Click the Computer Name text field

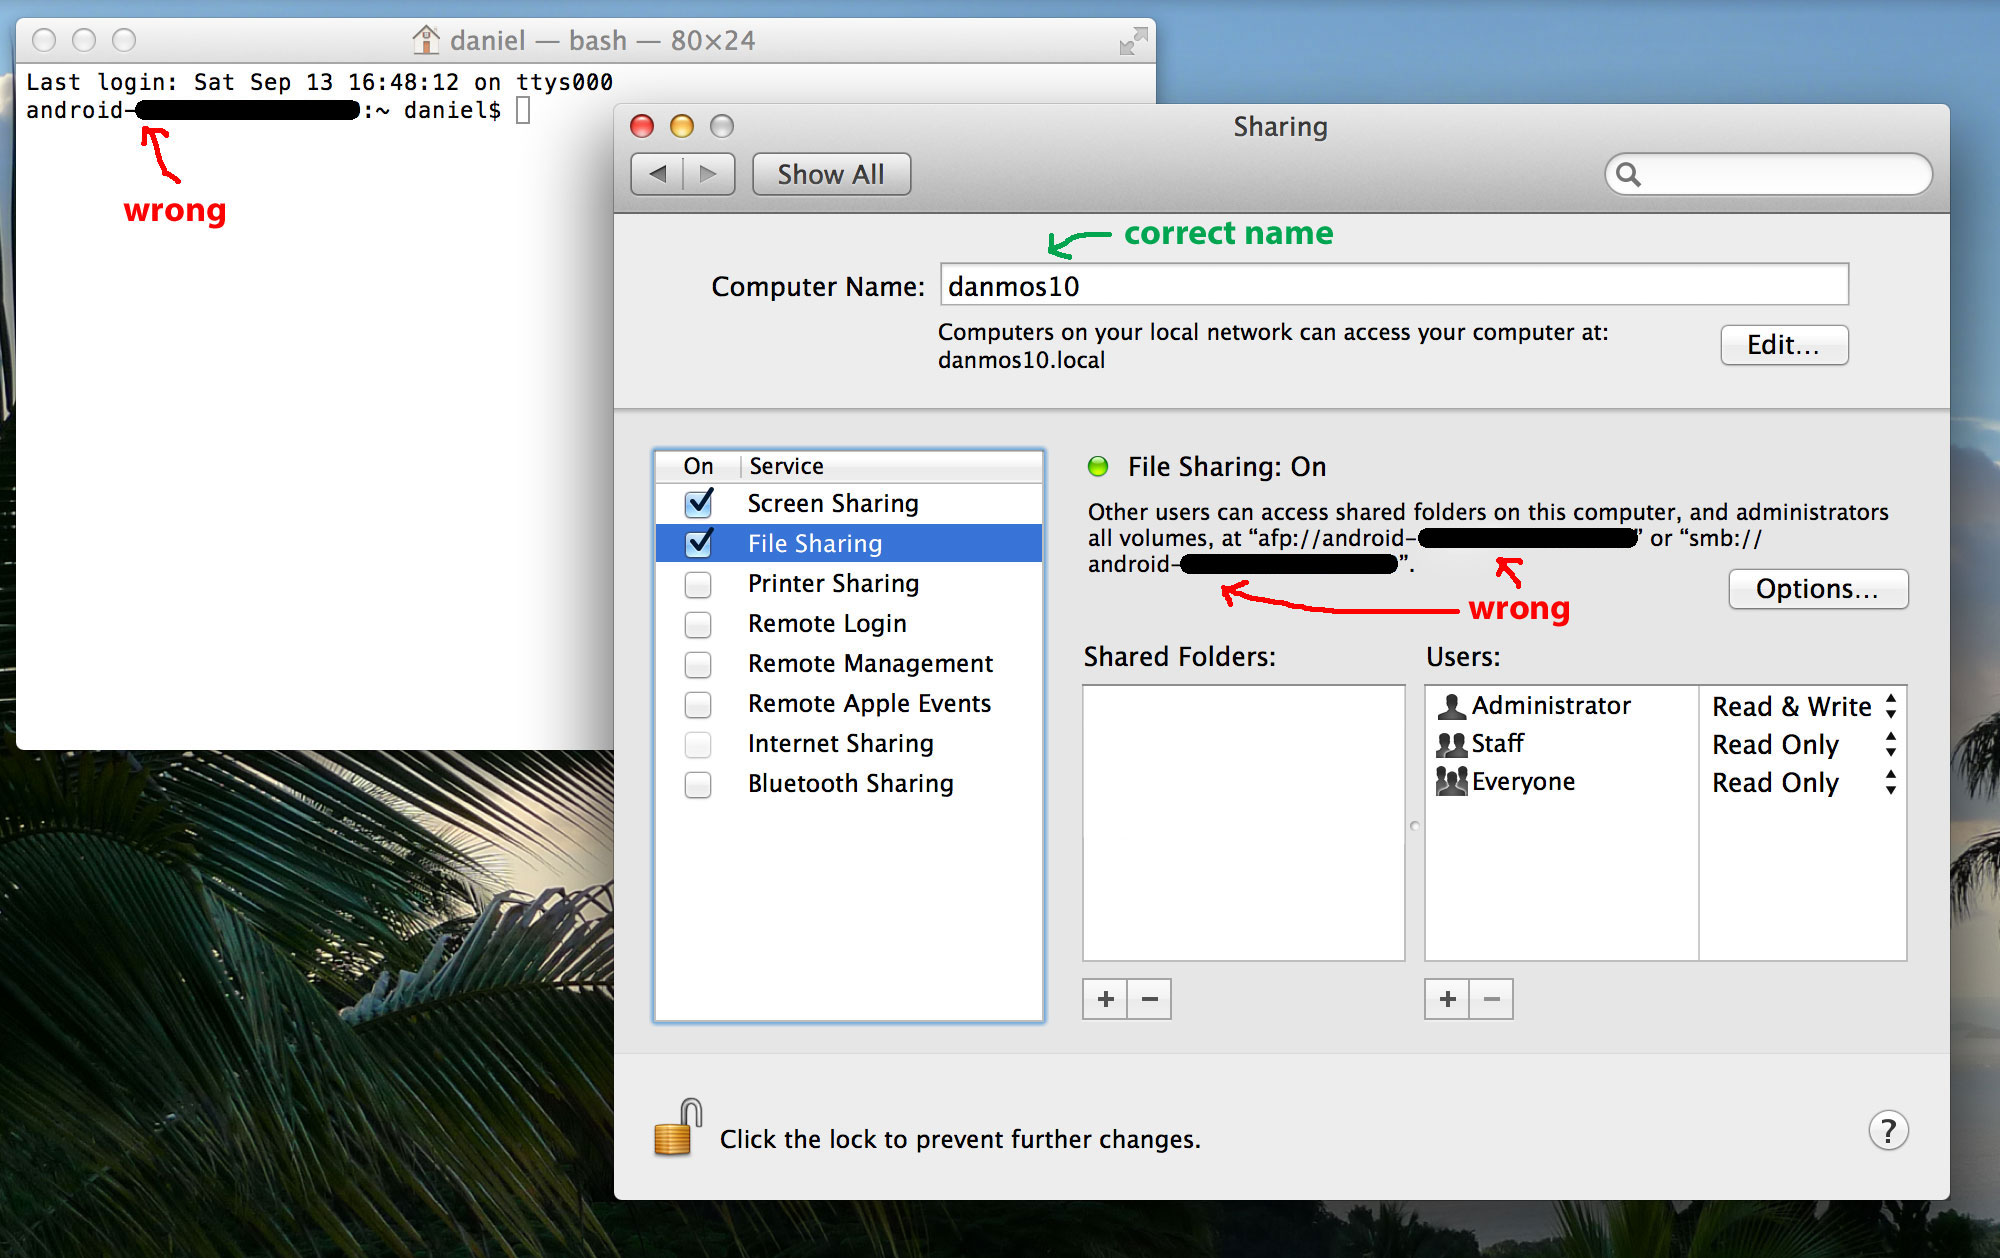tap(1393, 286)
